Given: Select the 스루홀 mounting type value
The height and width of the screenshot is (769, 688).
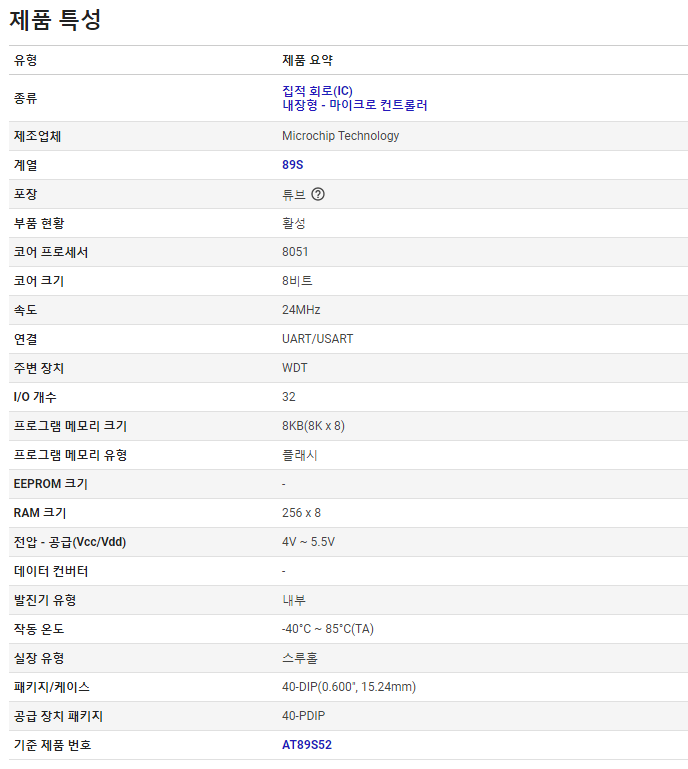Looking at the screenshot, I should click(300, 658).
